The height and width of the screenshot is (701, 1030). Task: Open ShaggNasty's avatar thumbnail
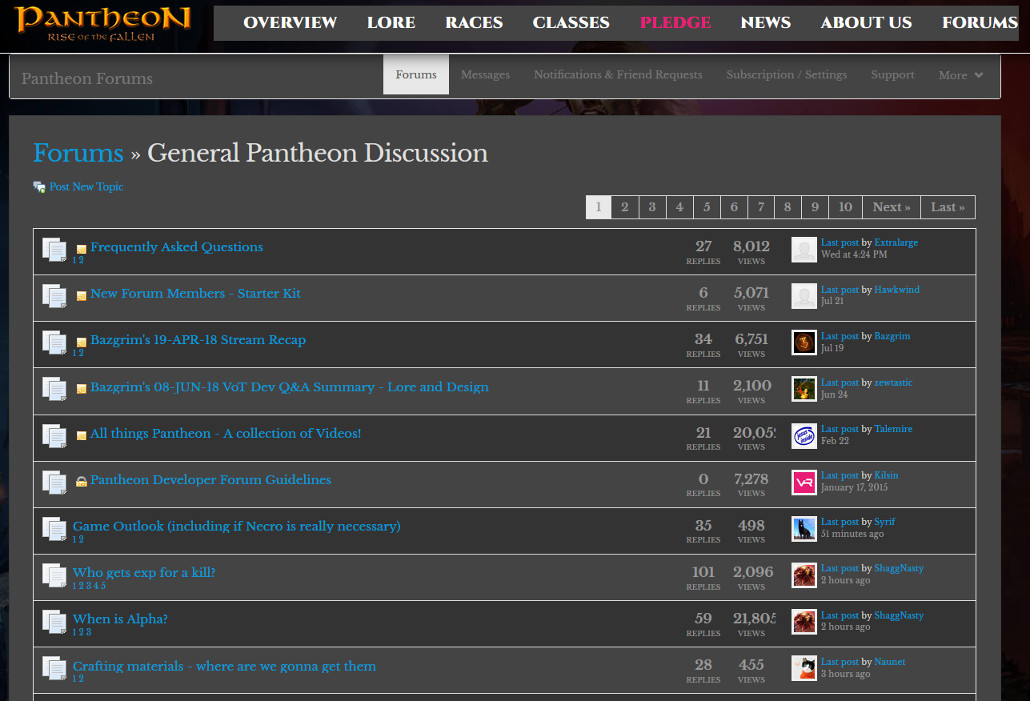pyautogui.click(x=803, y=576)
